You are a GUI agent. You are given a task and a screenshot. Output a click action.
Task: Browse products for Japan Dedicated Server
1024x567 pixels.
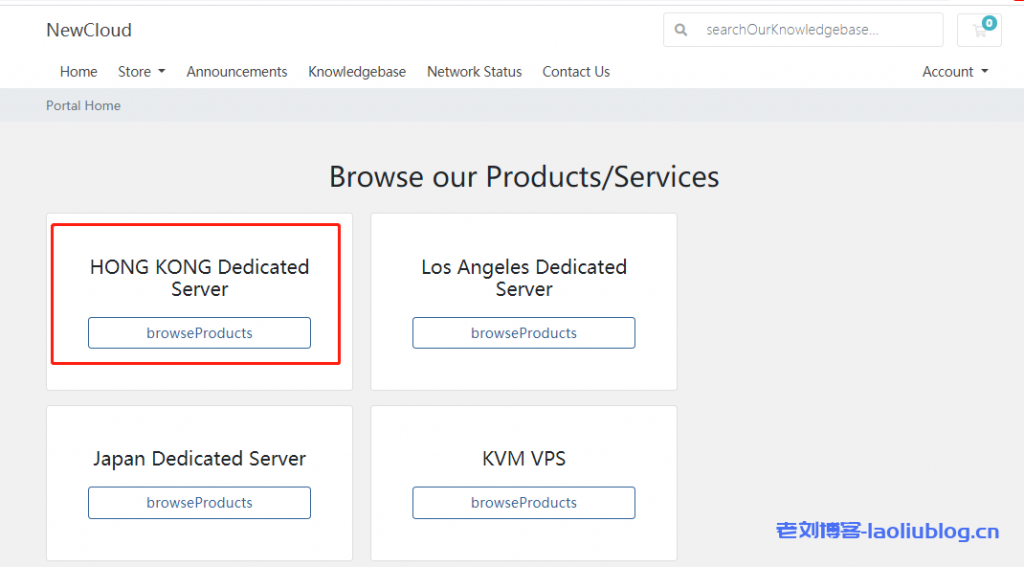click(199, 503)
